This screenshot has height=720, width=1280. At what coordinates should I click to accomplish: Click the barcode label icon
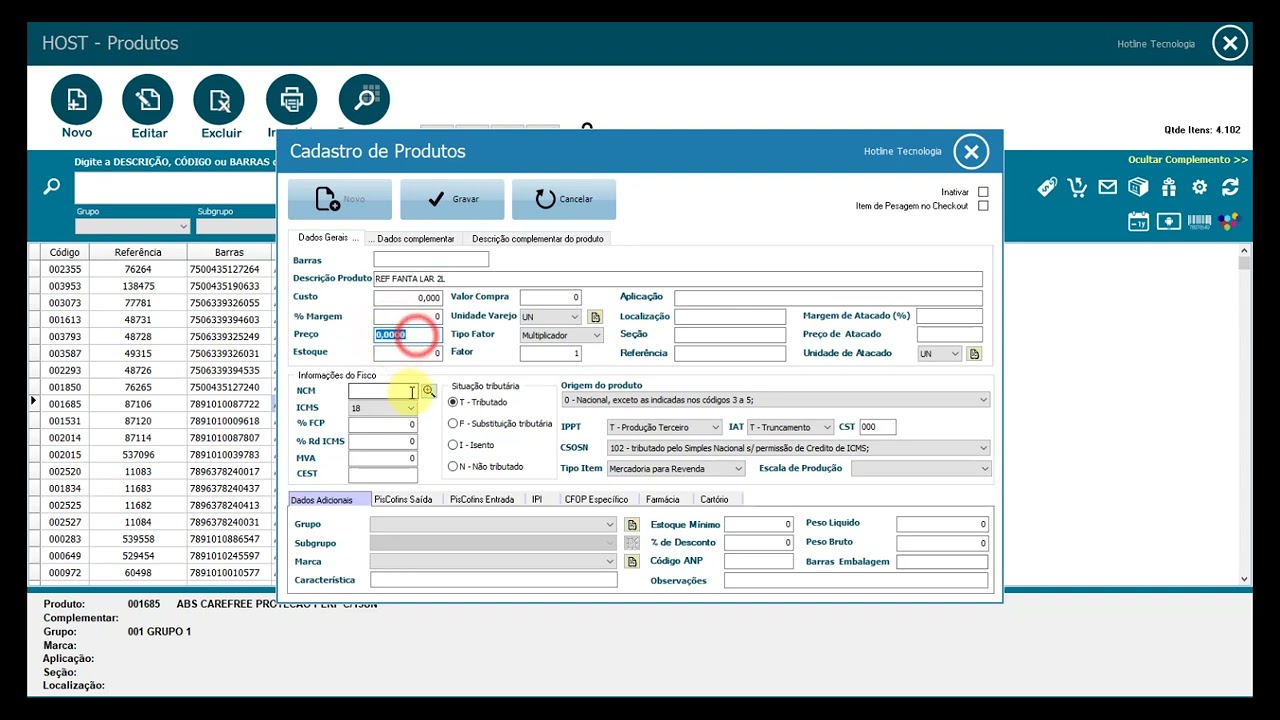(x=1199, y=221)
